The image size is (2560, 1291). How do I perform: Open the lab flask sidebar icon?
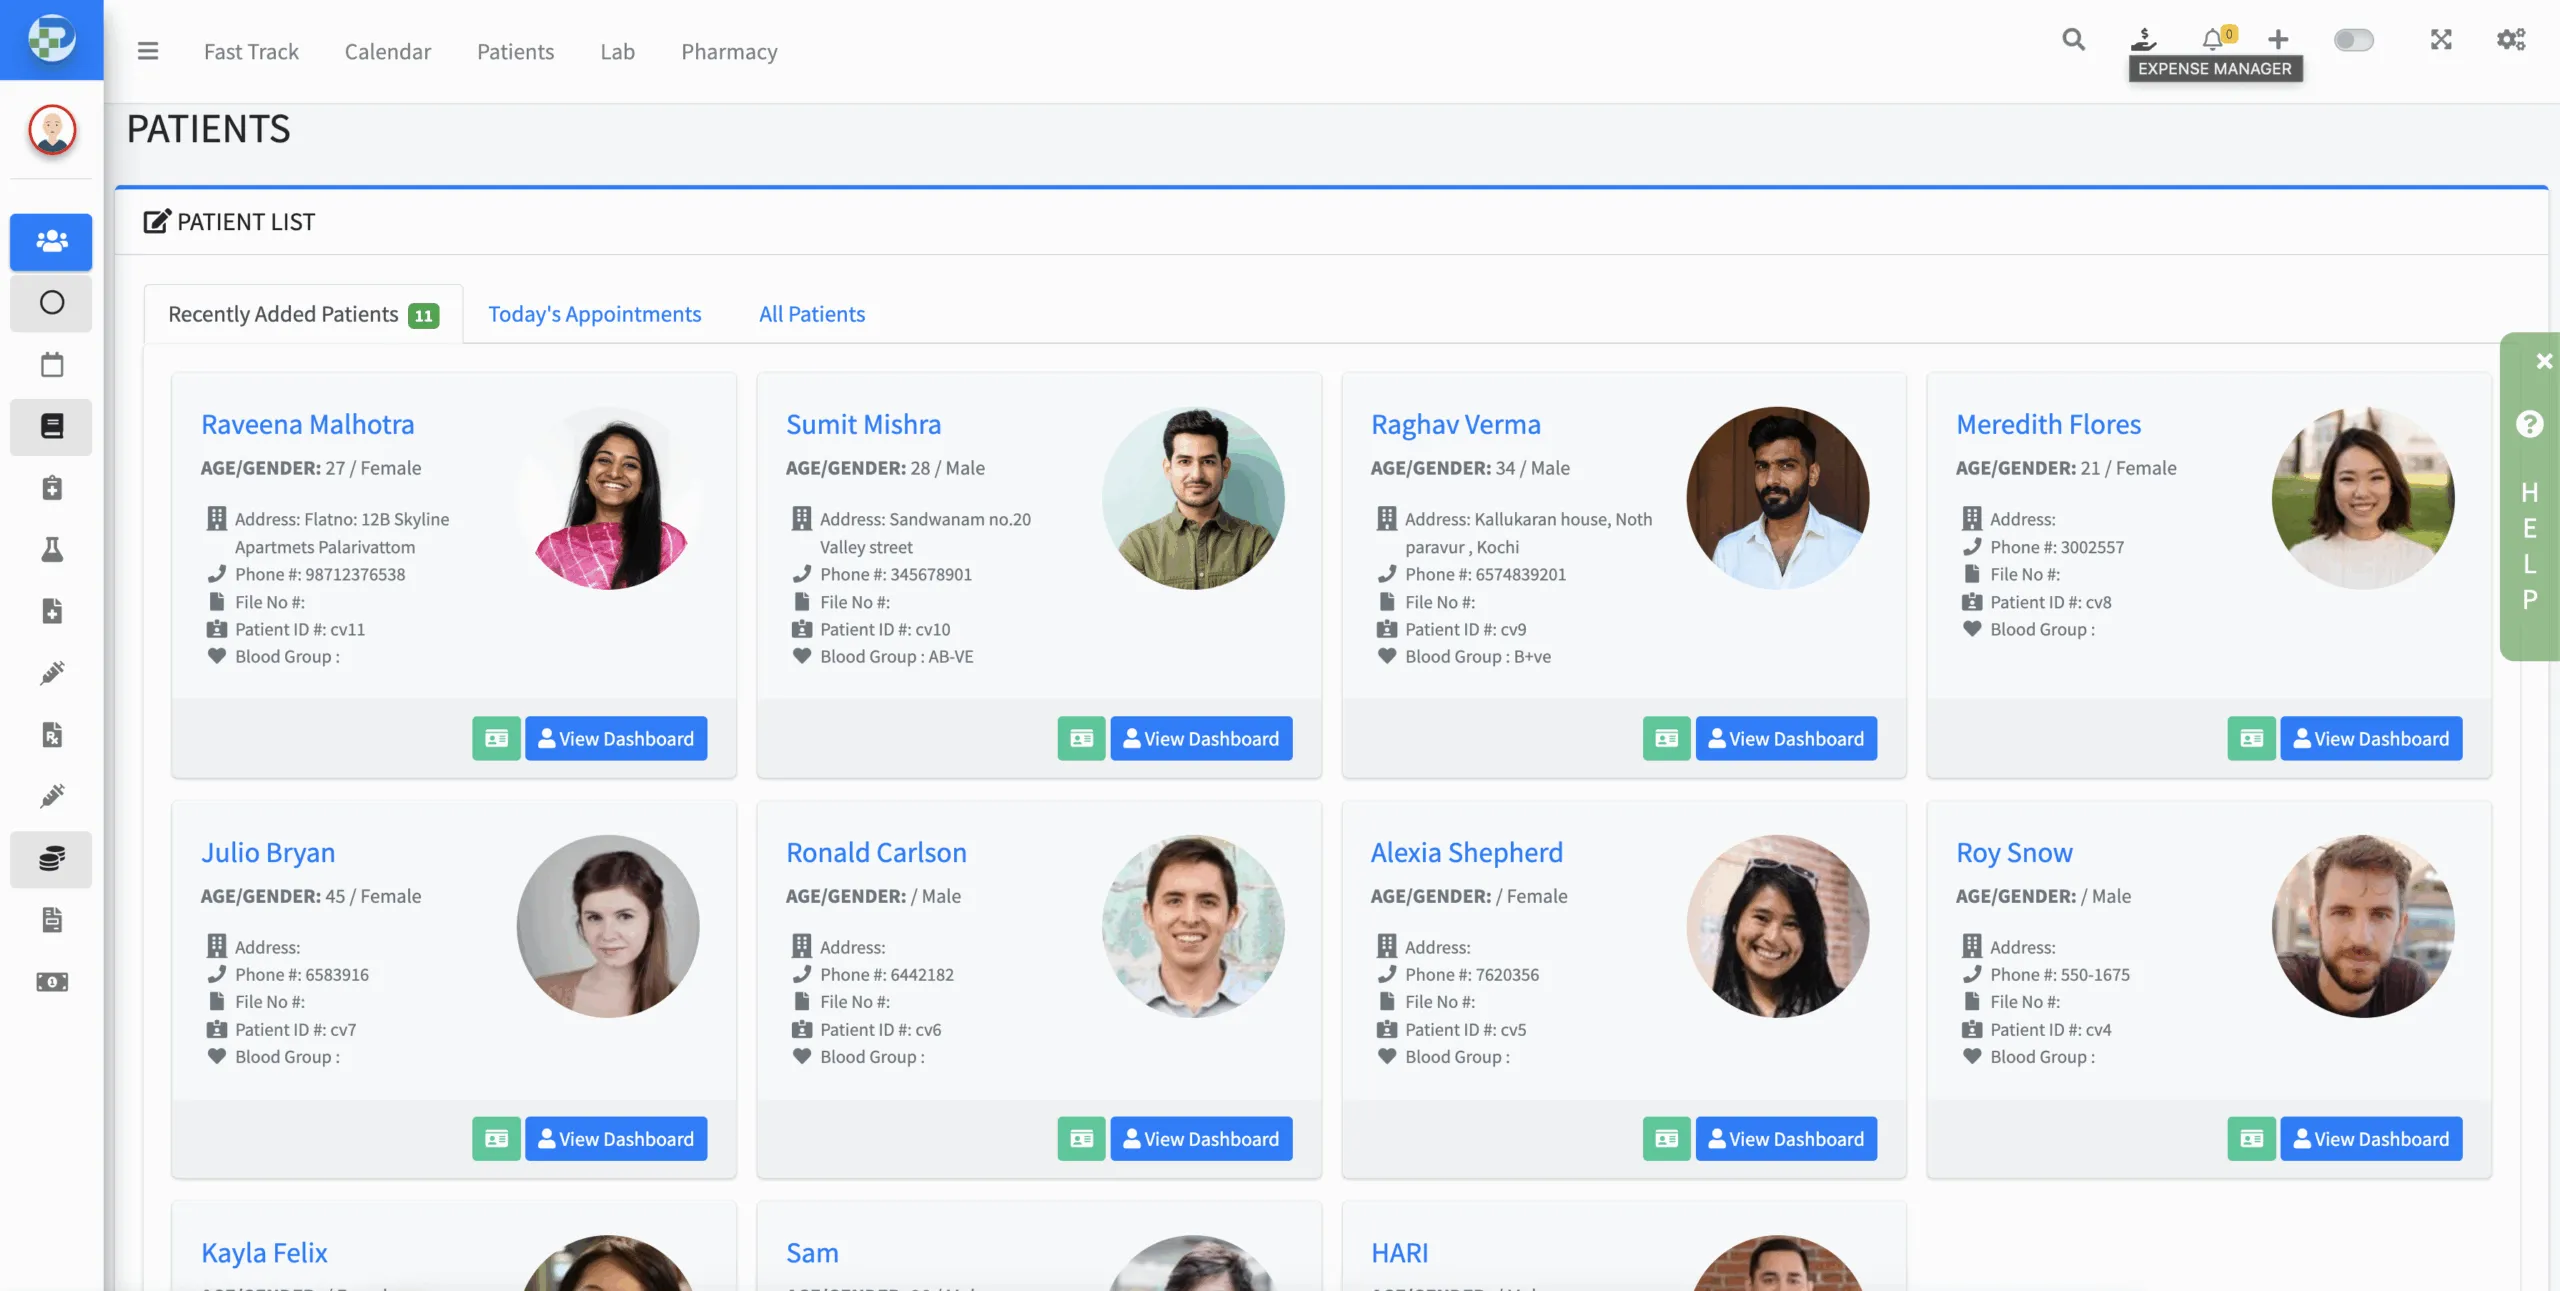coord(52,549)
